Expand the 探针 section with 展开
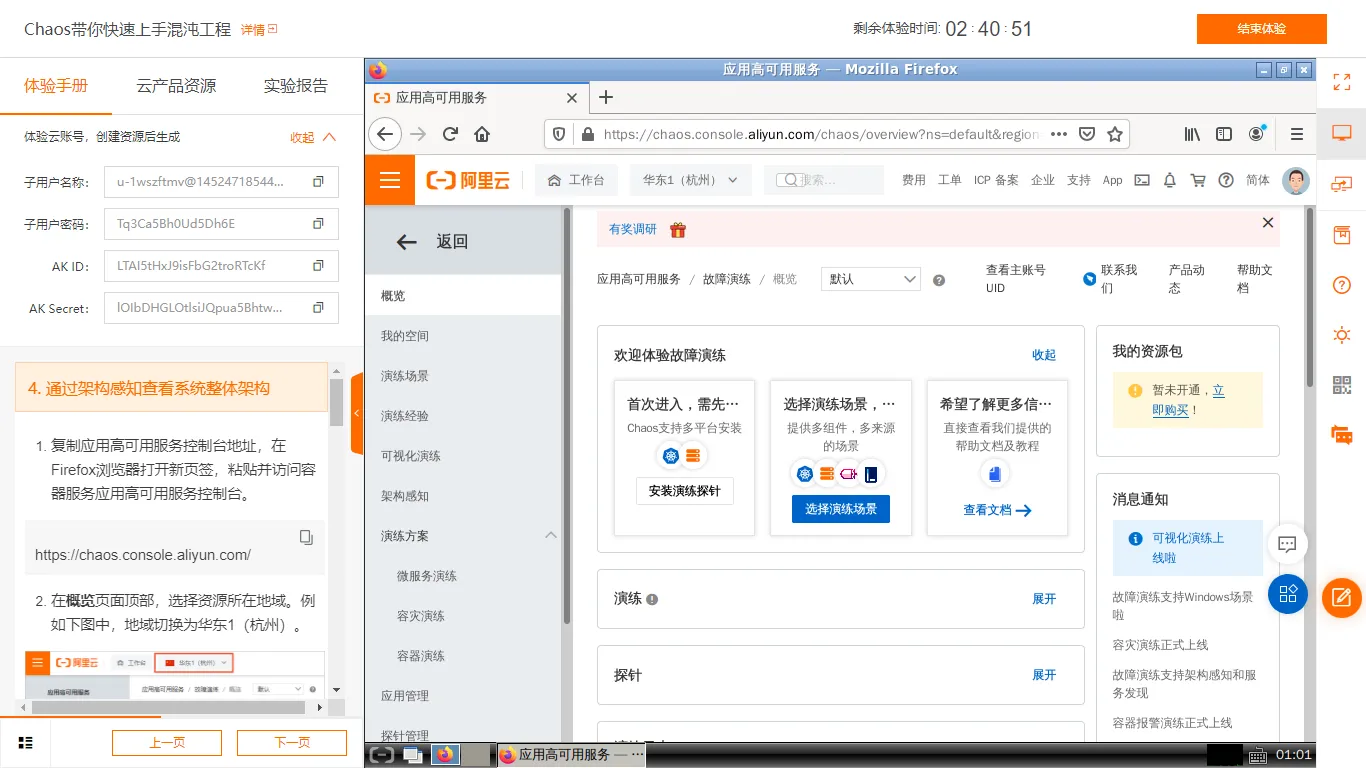This screenshot has height=768, width=1366. pos(1044,675)
